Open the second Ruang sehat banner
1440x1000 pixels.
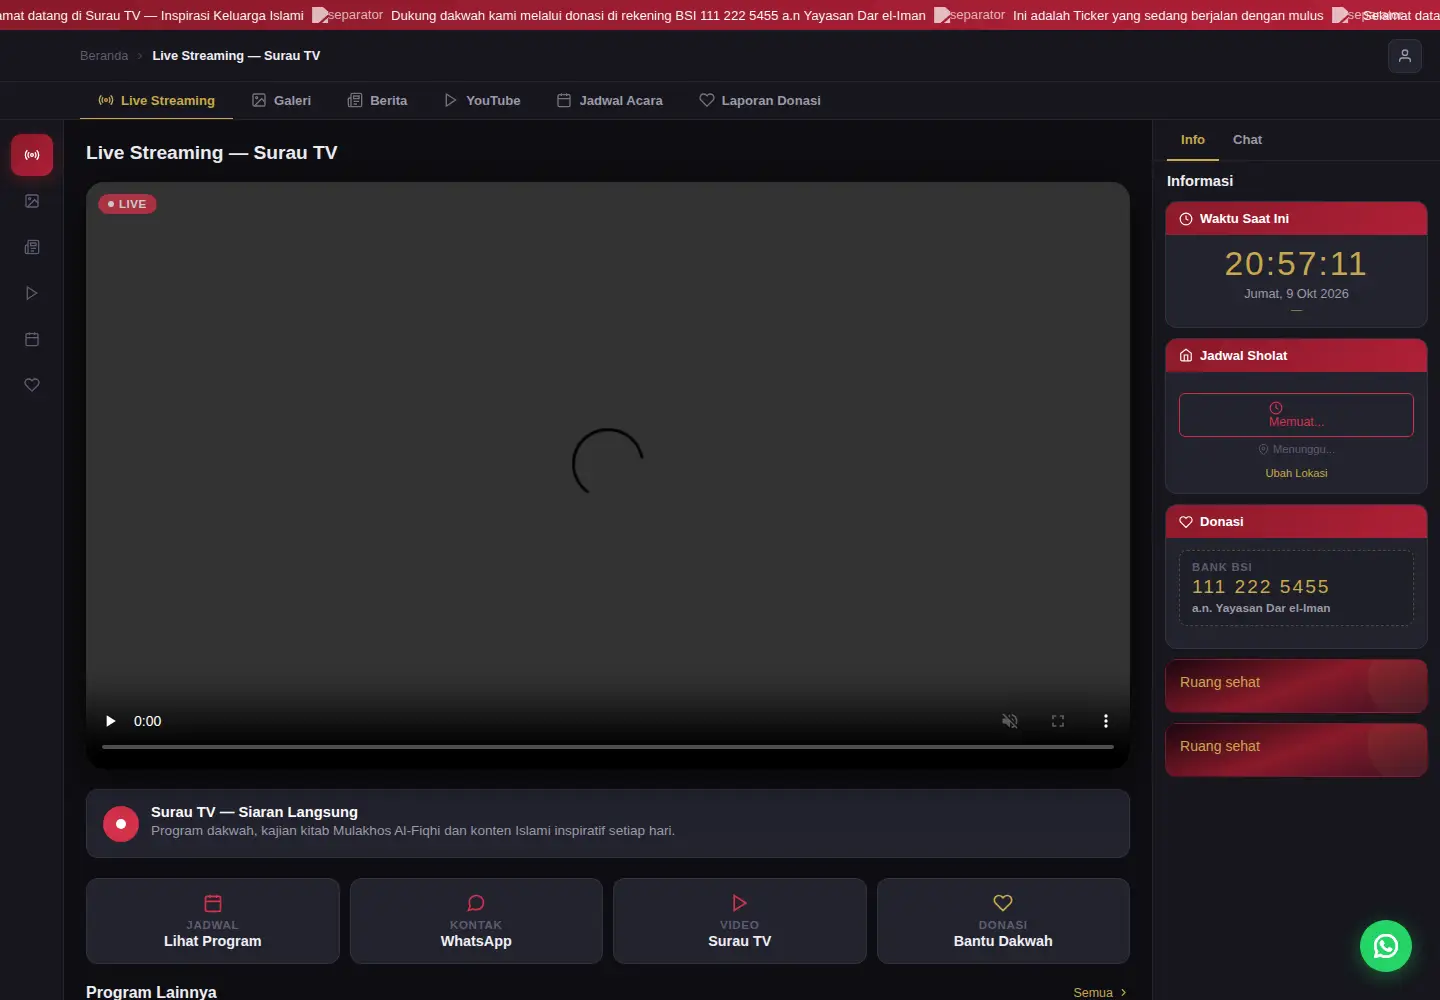pos(1296,750)
